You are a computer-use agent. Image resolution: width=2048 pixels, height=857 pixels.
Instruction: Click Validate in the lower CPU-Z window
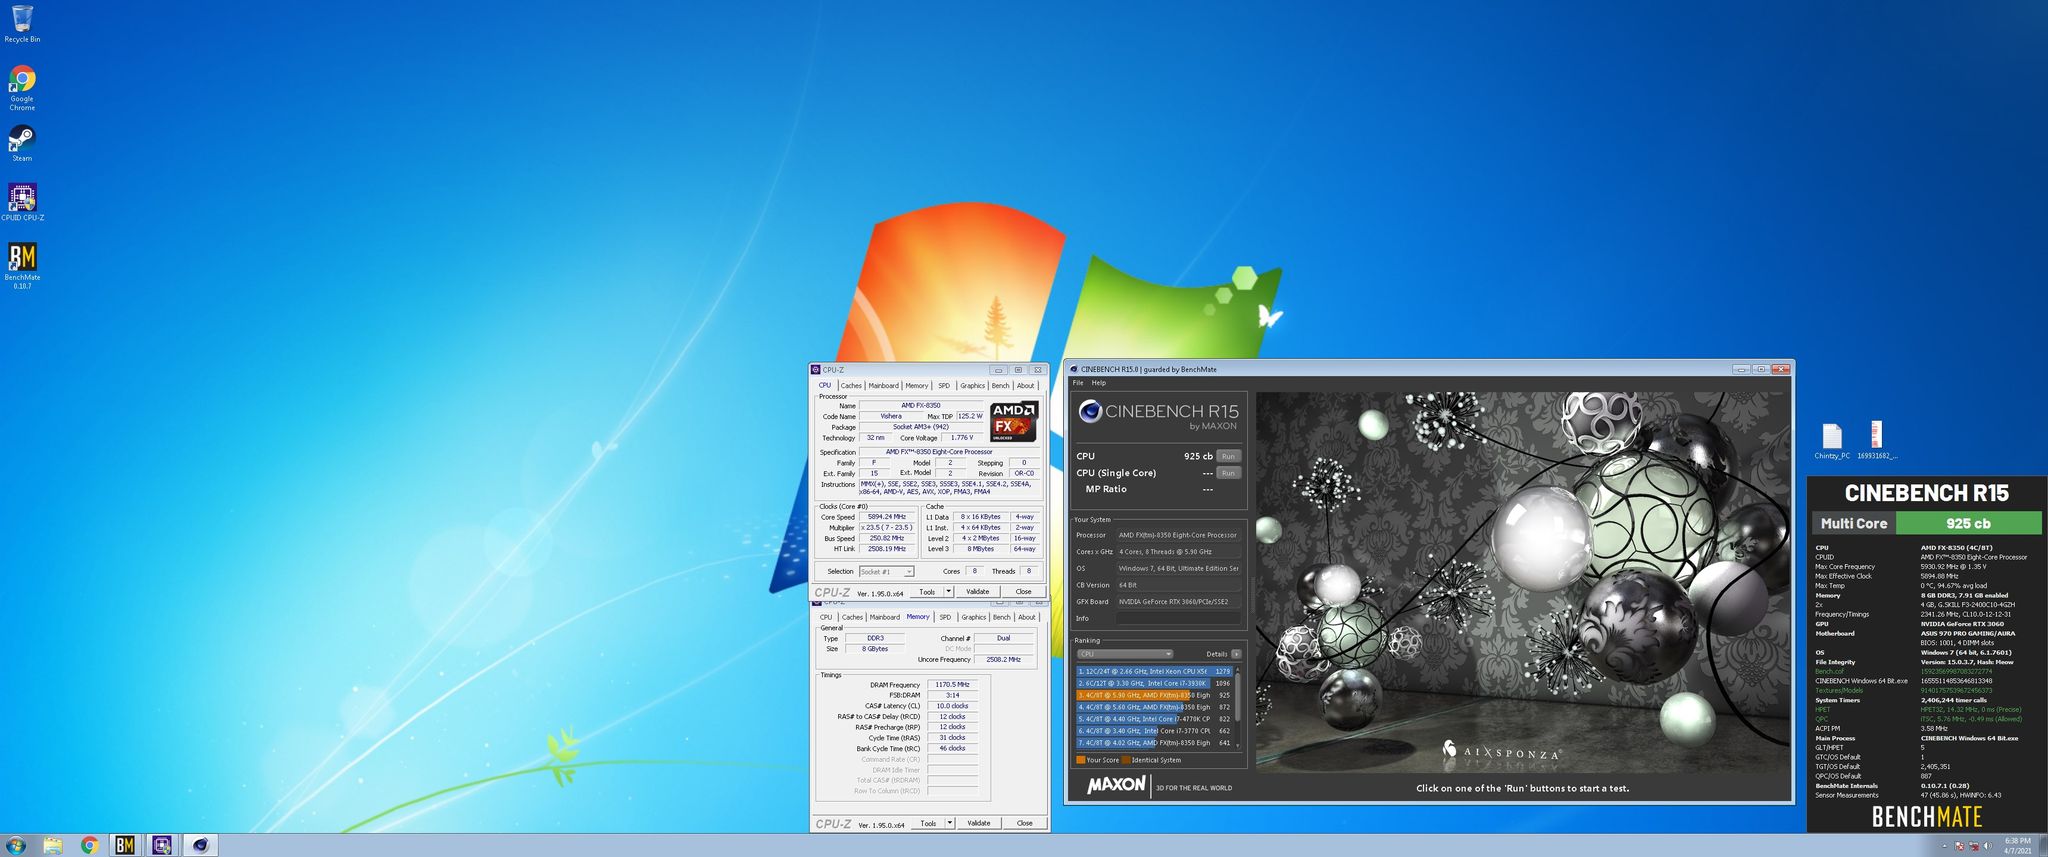click(x=979, y=823)
